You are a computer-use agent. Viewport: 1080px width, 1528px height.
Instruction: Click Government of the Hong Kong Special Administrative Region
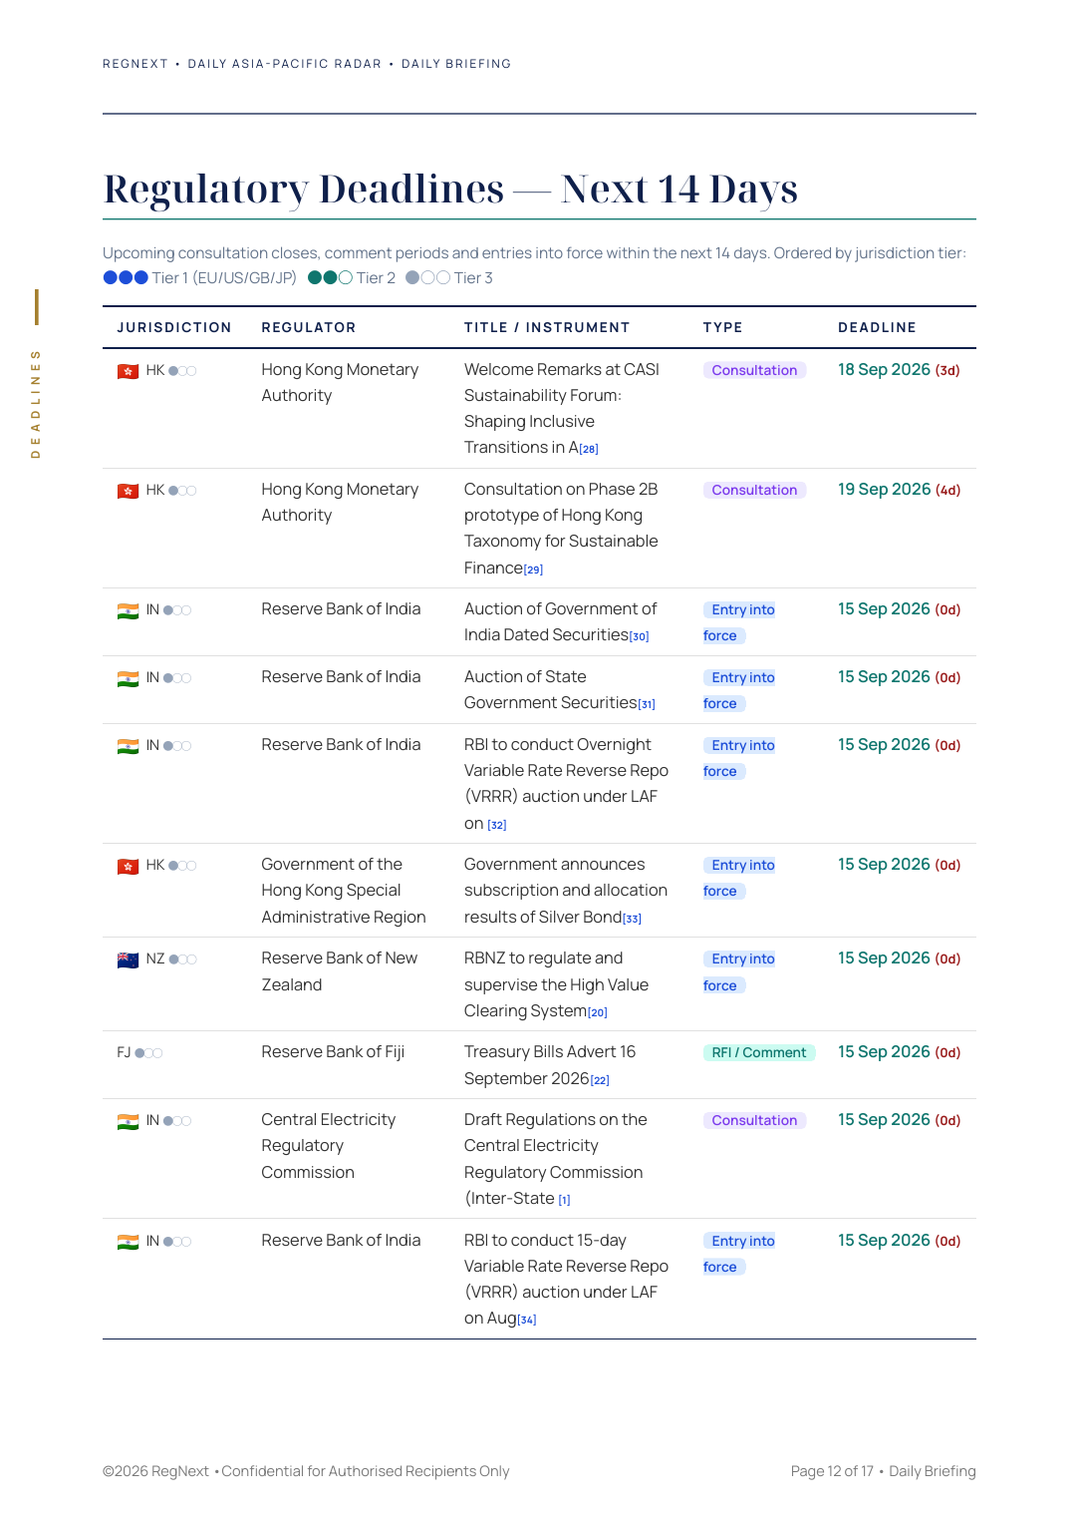point(344,891)
